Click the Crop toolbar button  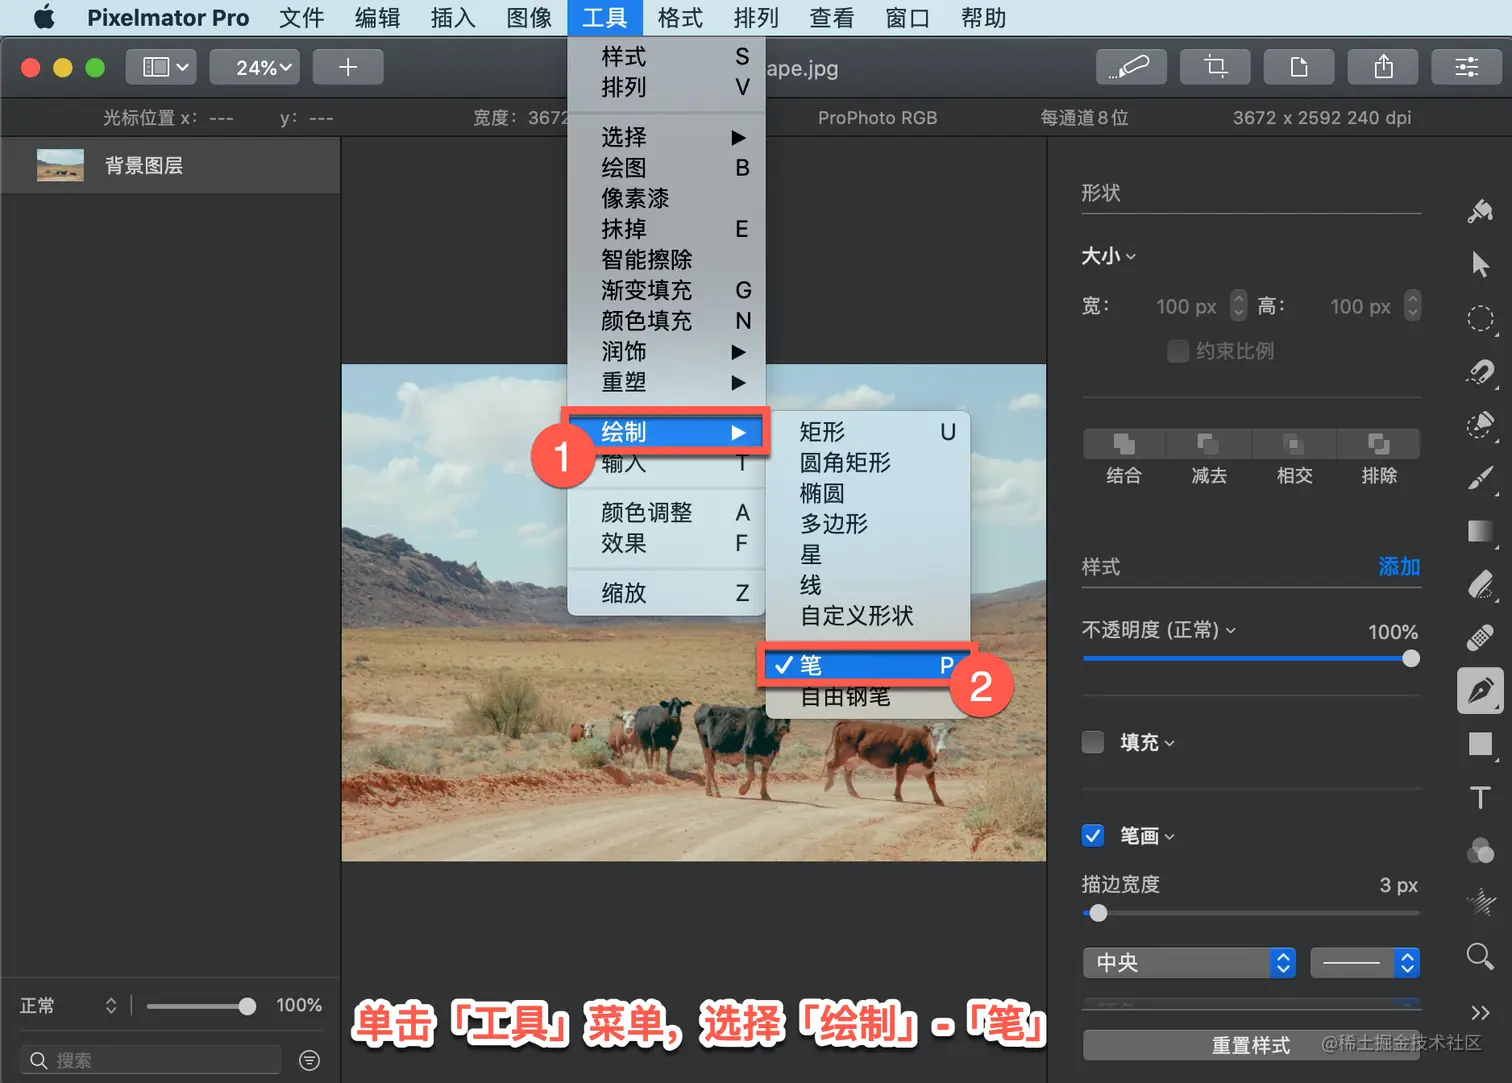(x=1215, y=67)
